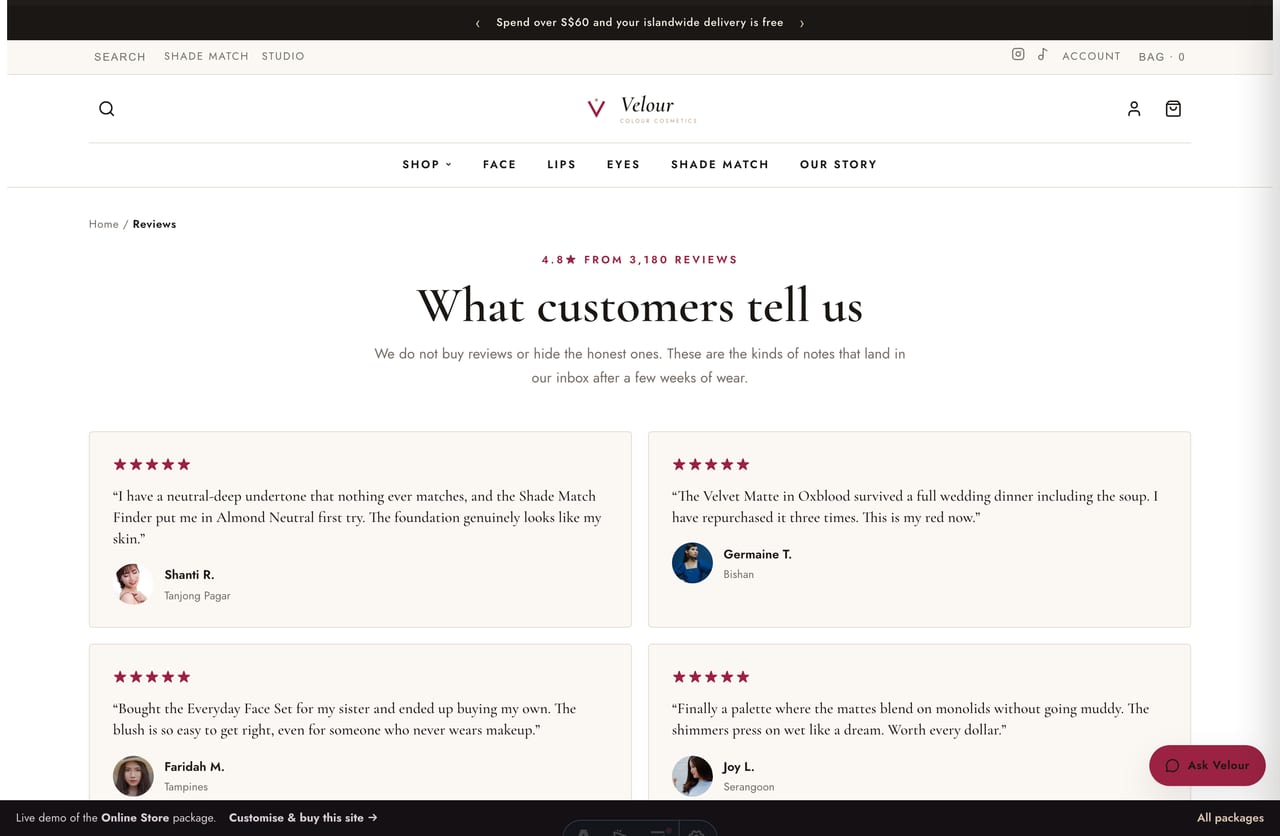Click the star rating on Joy L.'s review

click(x=711, y=677)
